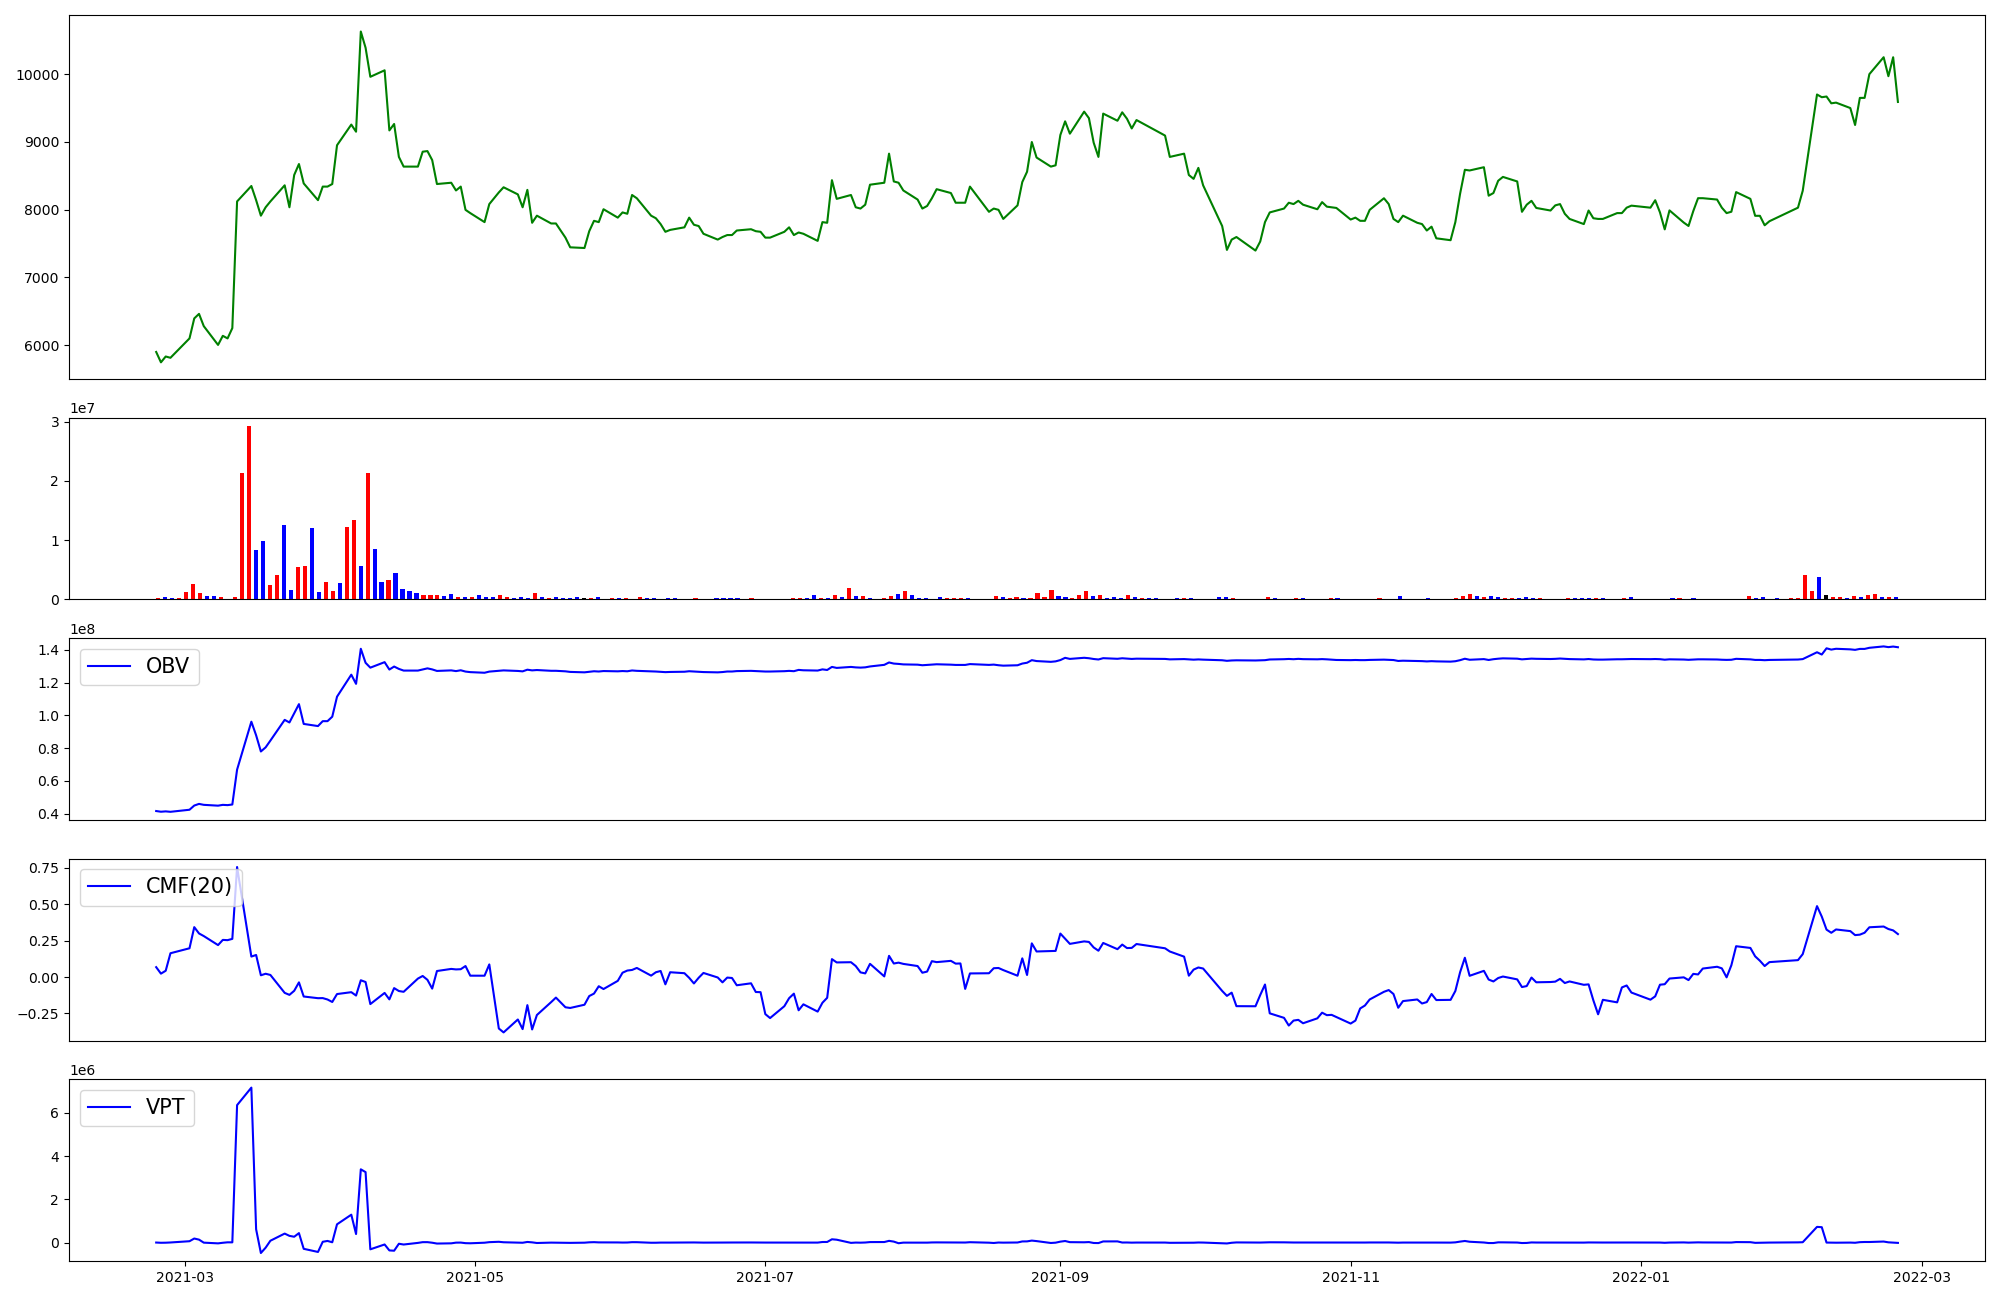Click the 1e8 exponent label above the OBV chart
This screenshot has width=2000, height=1300.
click(x=83, y=629)
